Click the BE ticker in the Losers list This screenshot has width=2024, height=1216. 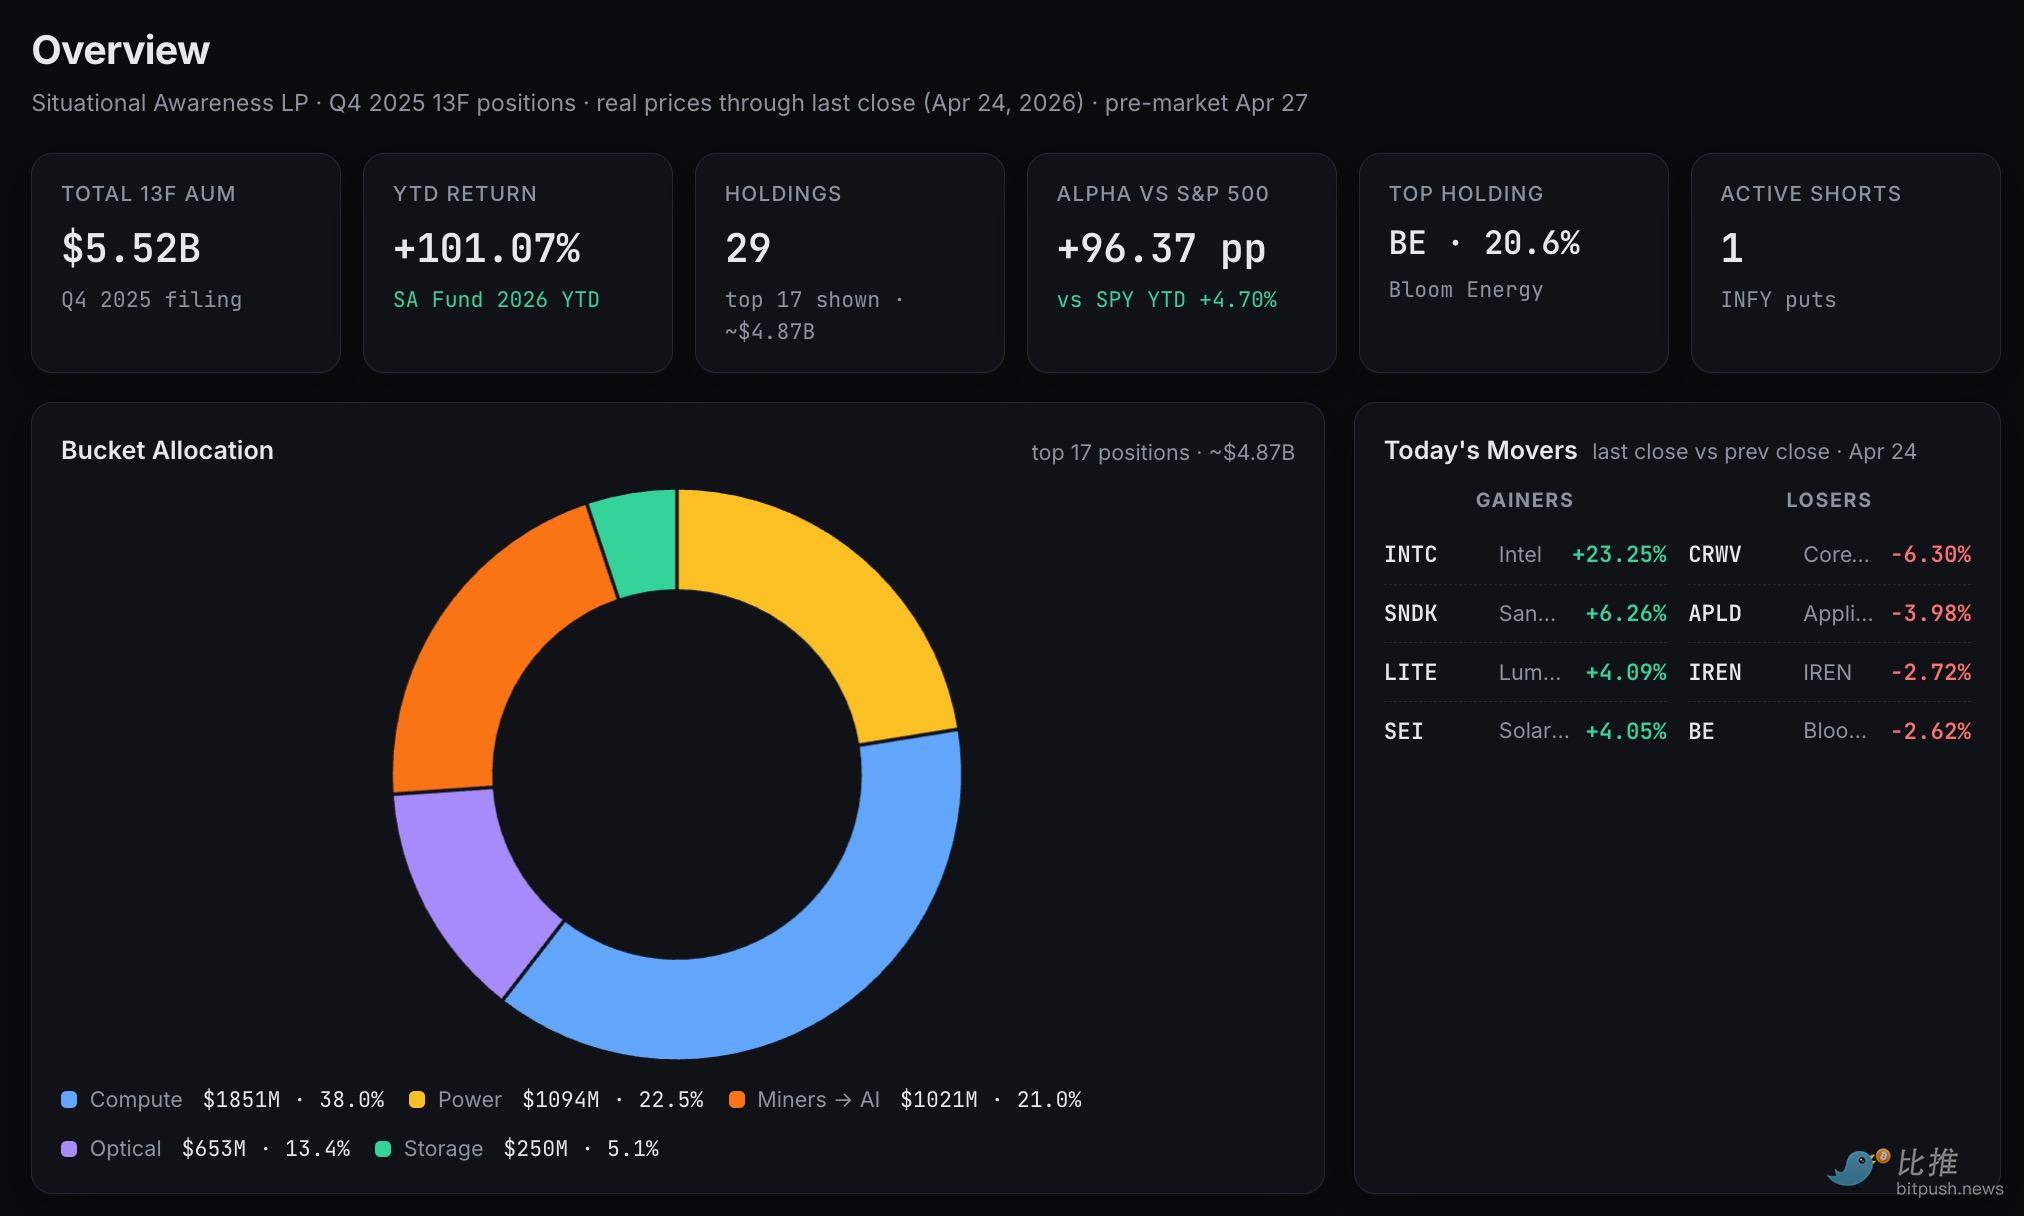click(x=1702, y=732)
